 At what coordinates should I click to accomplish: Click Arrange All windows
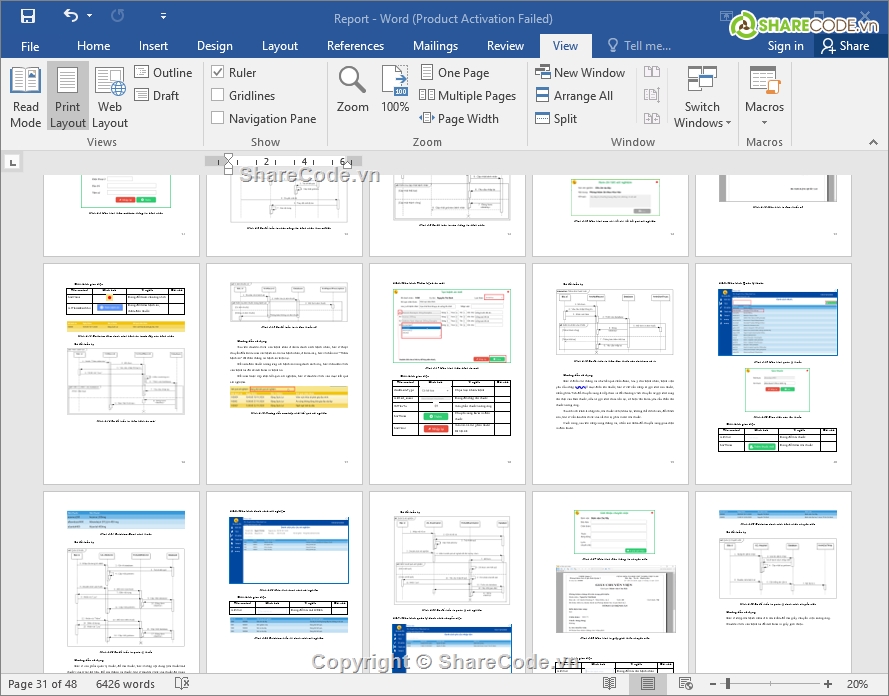coord(574,96)
